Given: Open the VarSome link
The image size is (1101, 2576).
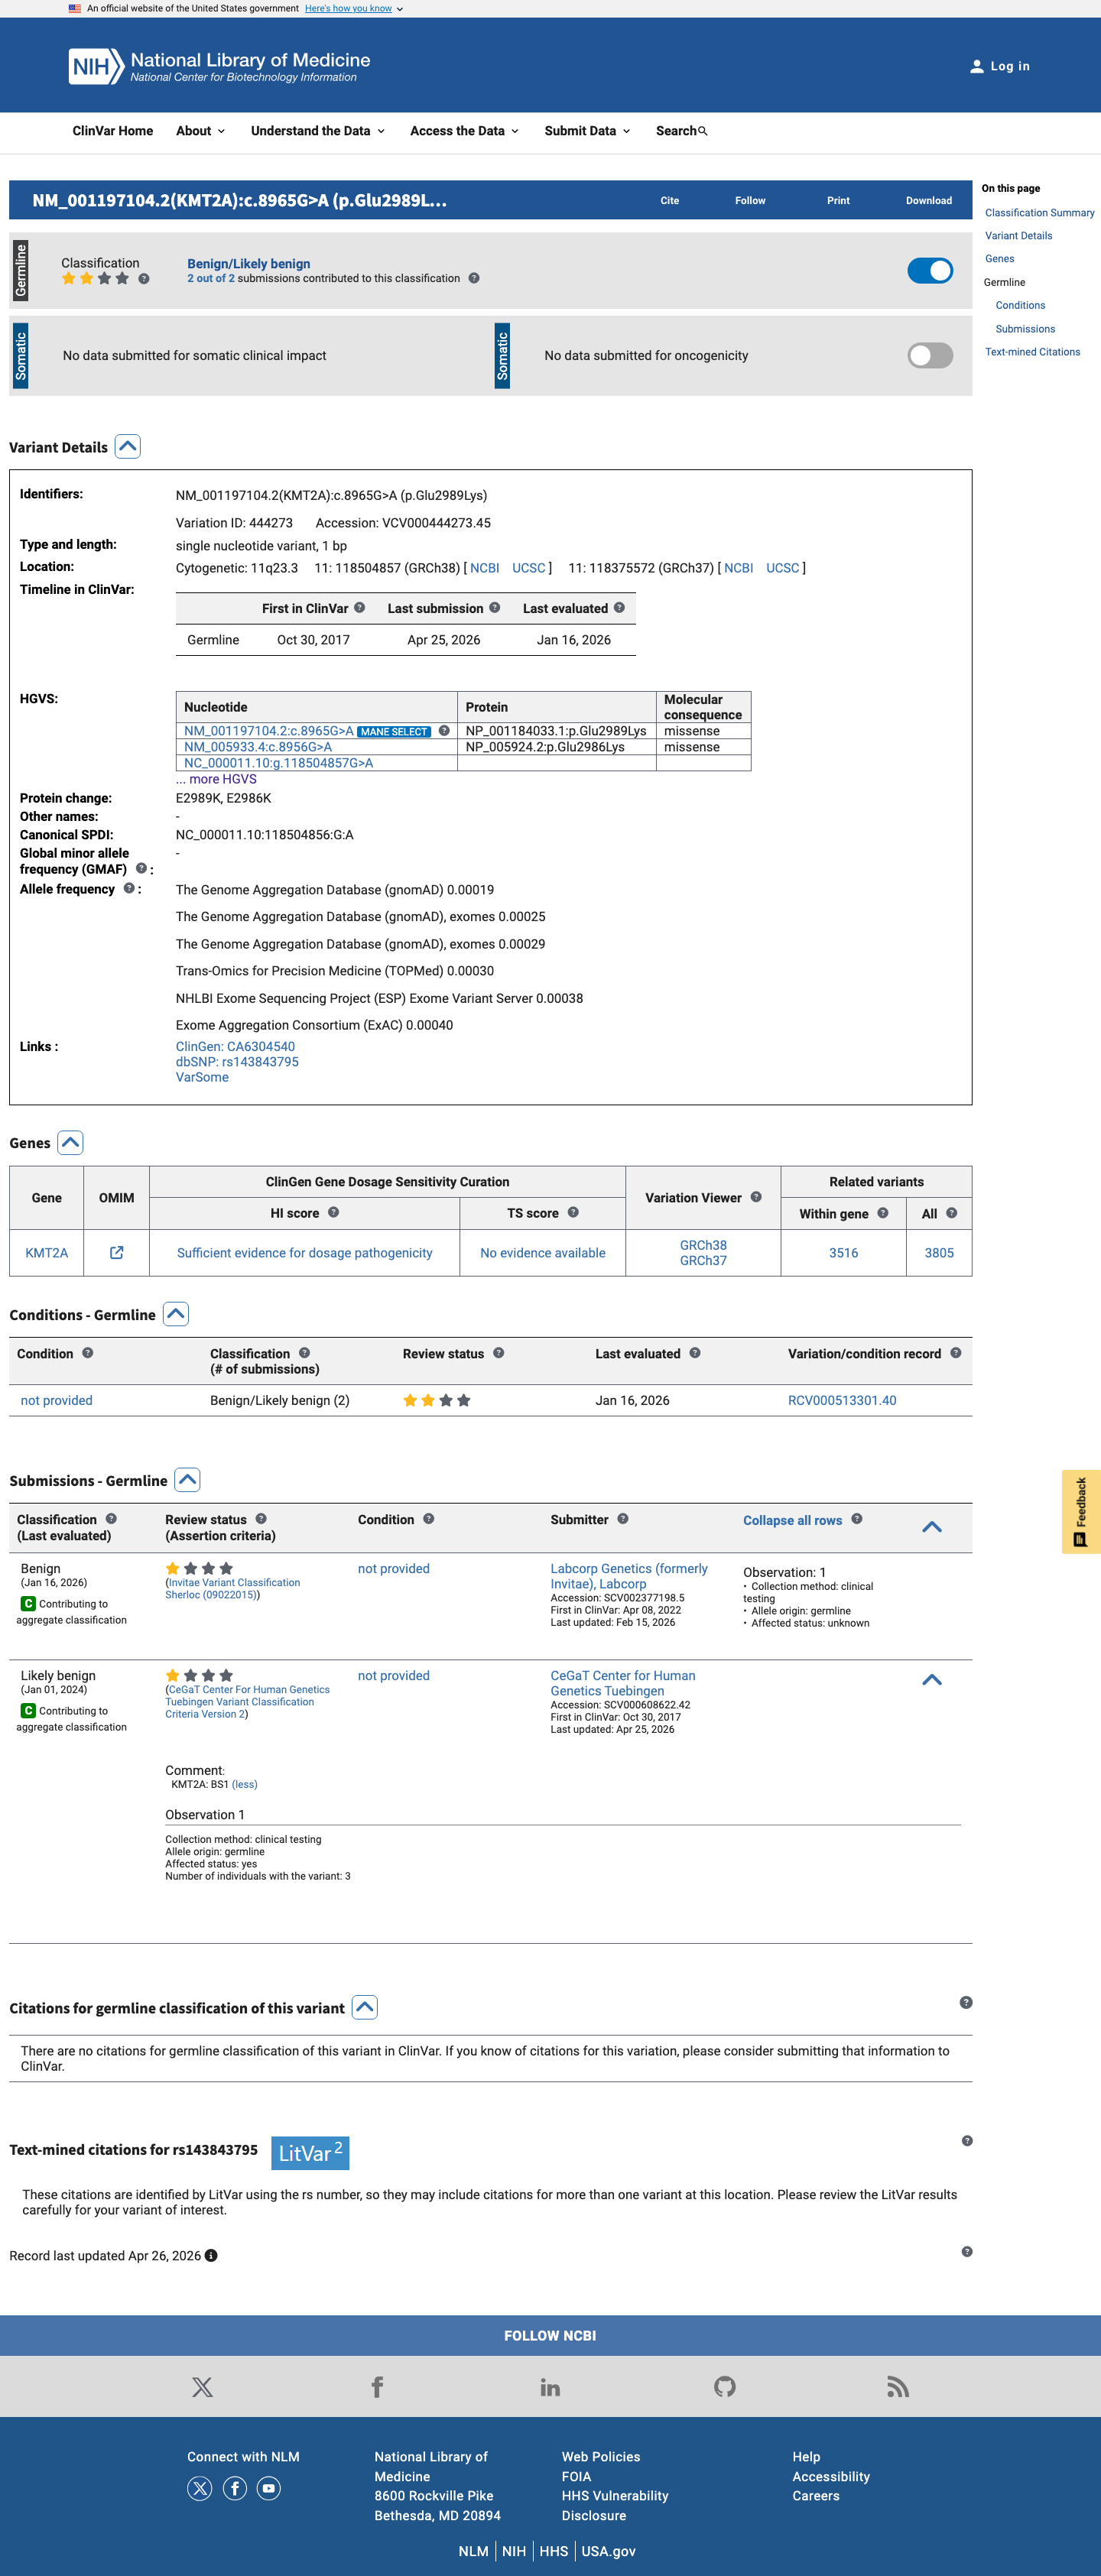Looking at the screenshot, I should click(x=202, y=1077).
